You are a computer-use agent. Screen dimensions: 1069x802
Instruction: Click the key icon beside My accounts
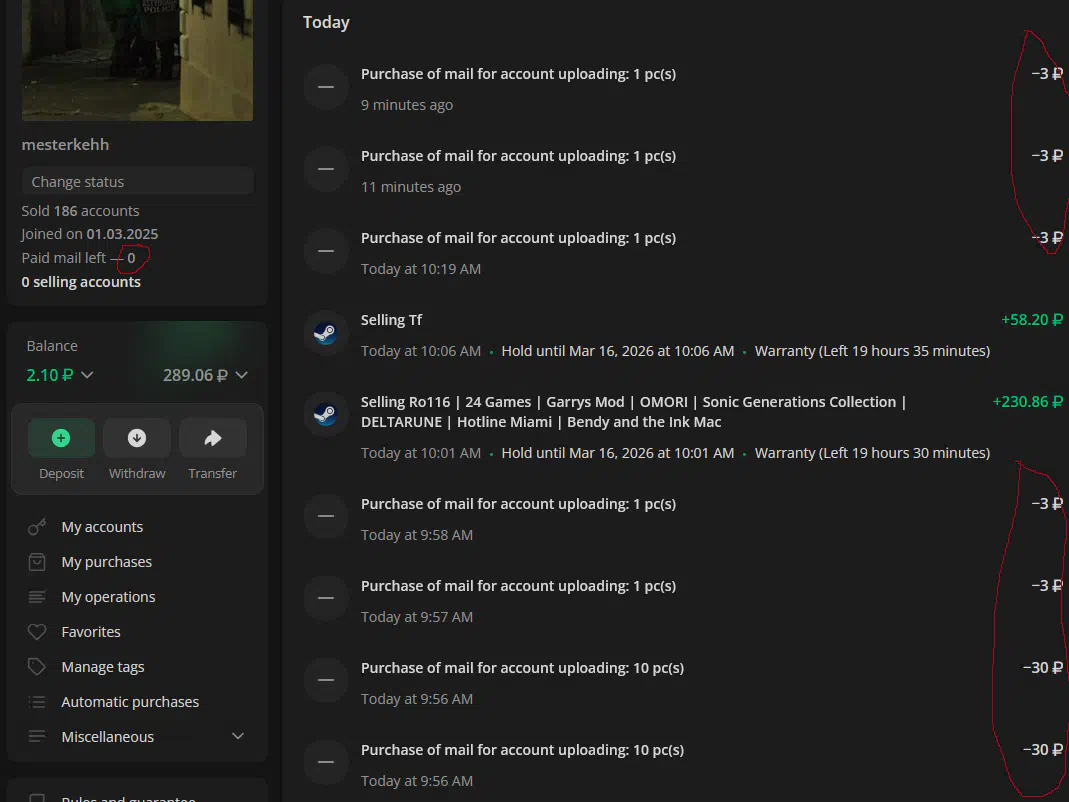click(x=37, y=527)
